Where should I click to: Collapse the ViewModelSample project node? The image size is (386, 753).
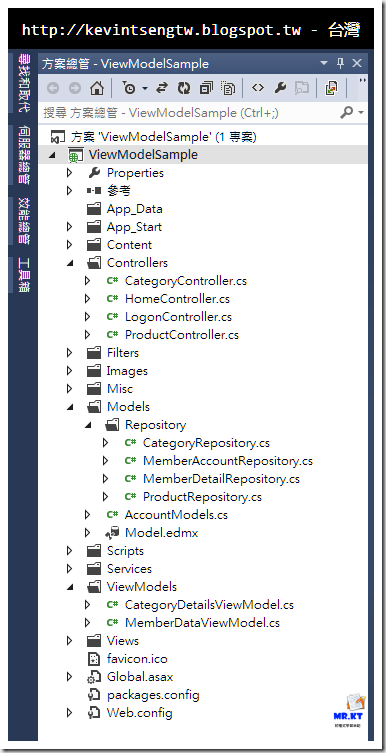click(x=52, y=155)
